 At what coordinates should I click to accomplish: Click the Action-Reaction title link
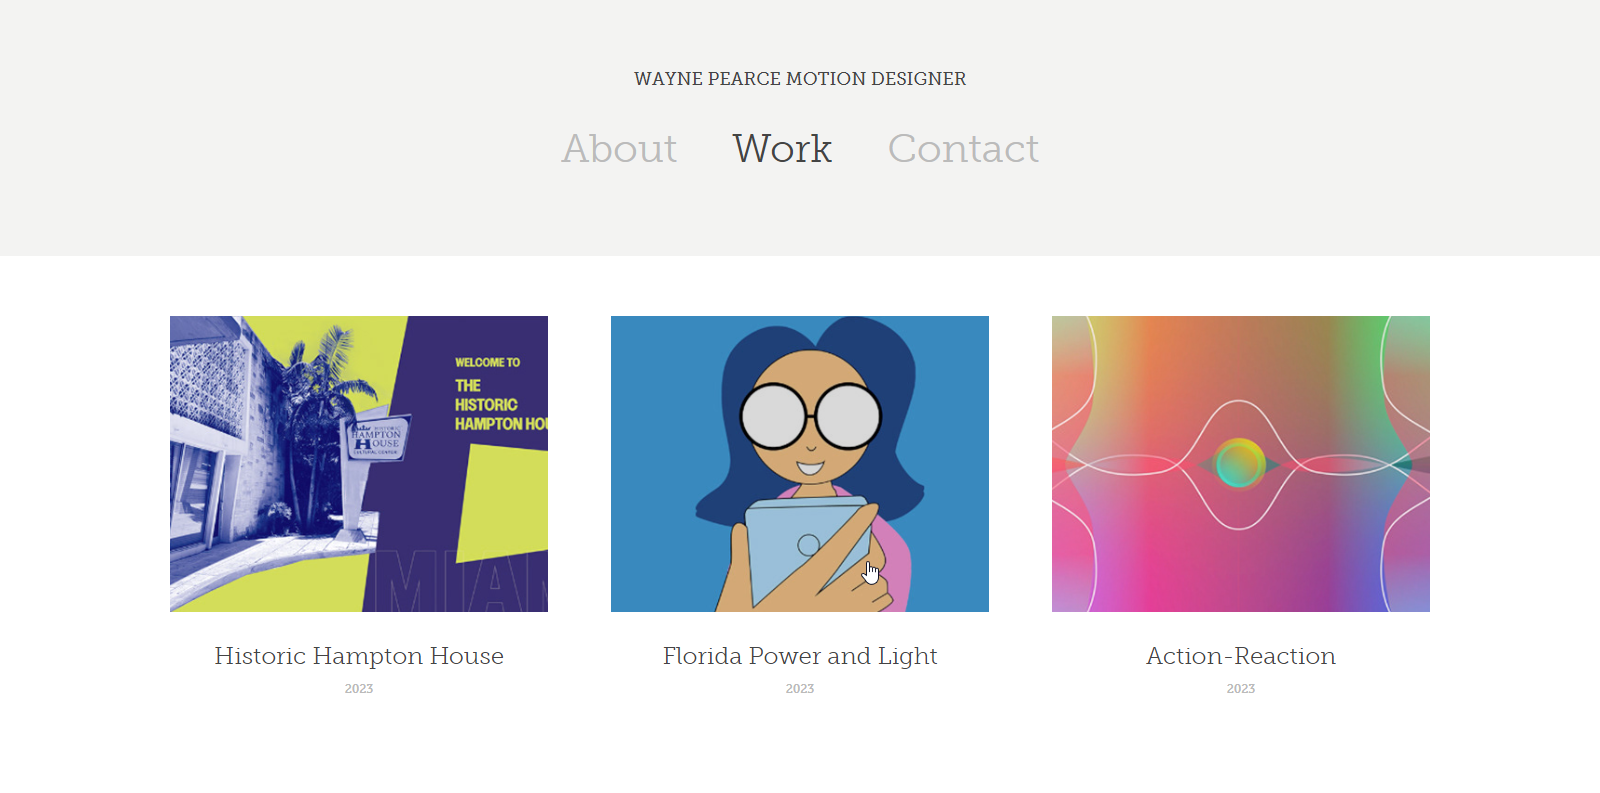(1241, 656)
